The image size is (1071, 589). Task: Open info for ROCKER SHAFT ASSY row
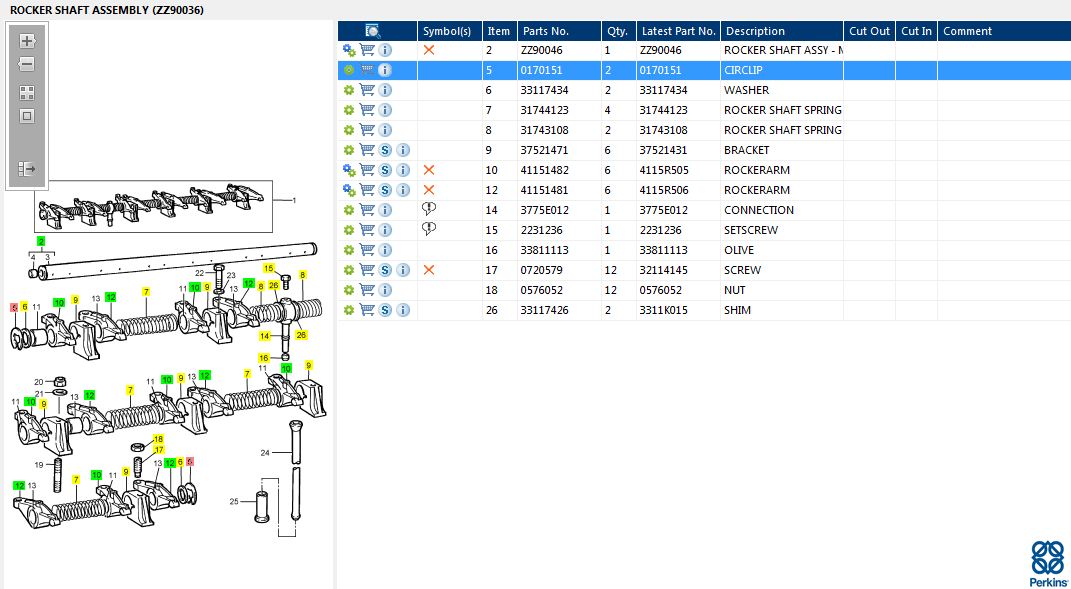click(385, 50)
